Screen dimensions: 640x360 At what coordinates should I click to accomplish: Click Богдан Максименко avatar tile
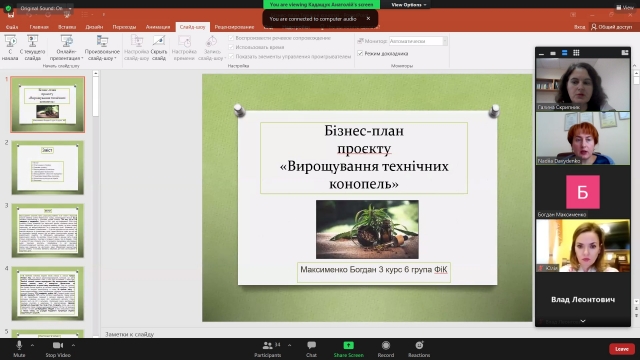pyautogui.click(x=583, y=192)
